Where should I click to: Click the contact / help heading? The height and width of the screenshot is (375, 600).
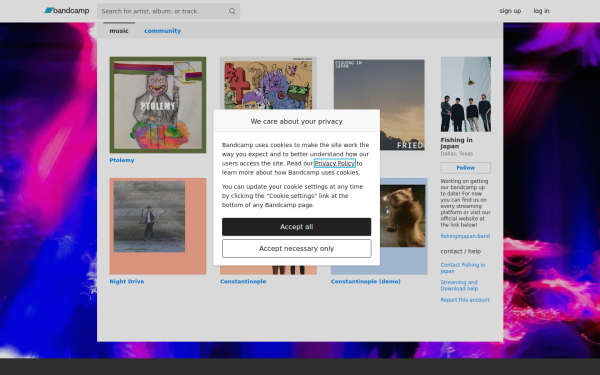pos(460,251)
